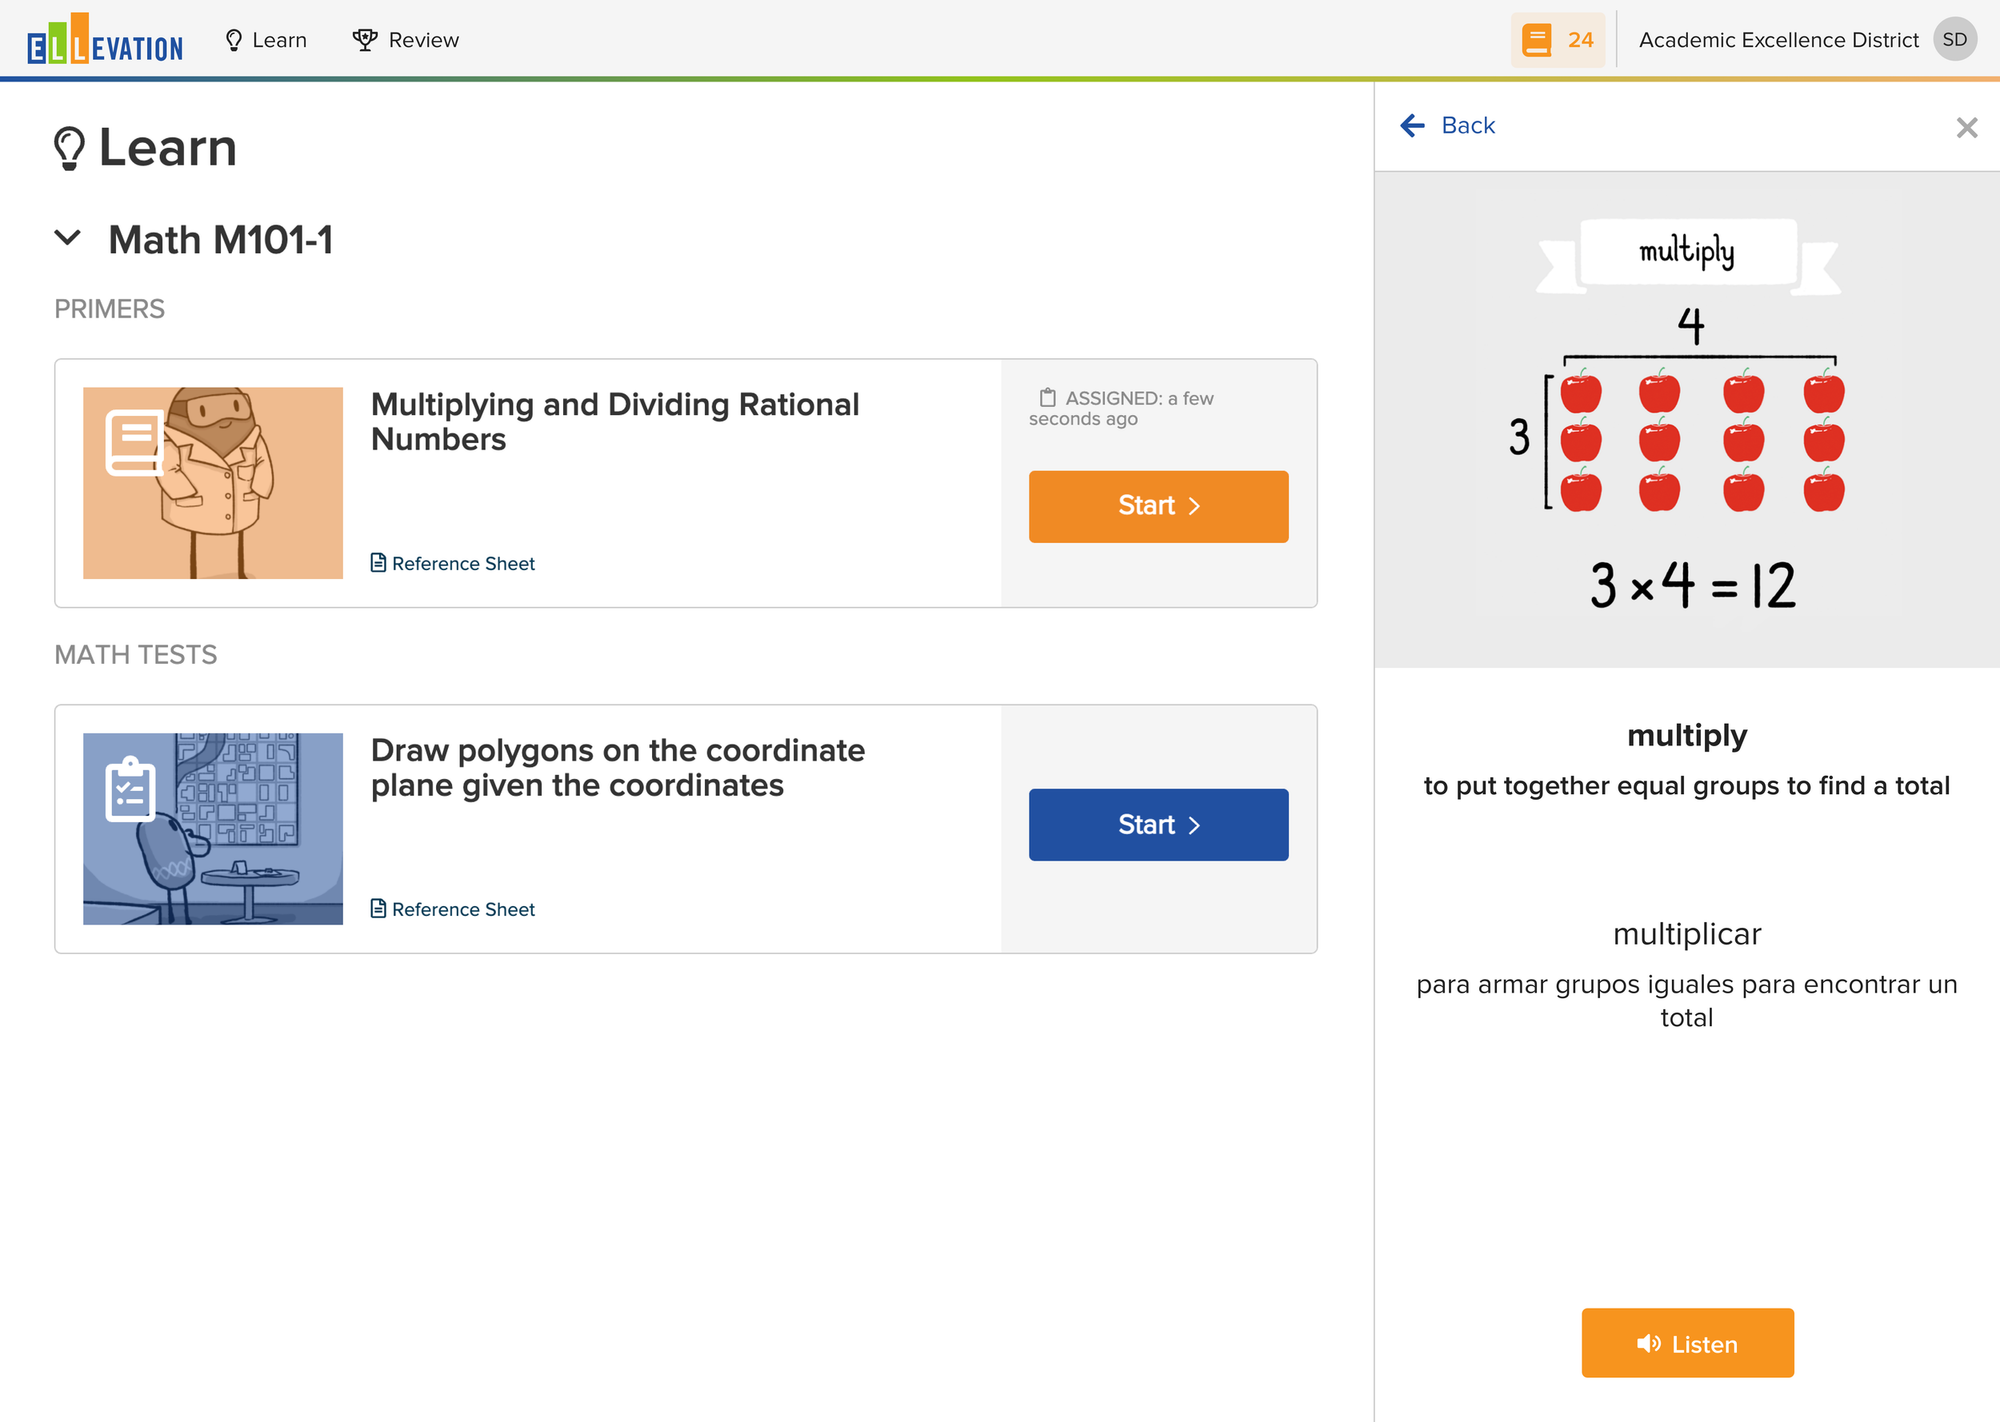Click the ASSIGNED clipboard icon
This screenshot has height=1422, width=2000.
1047,397
